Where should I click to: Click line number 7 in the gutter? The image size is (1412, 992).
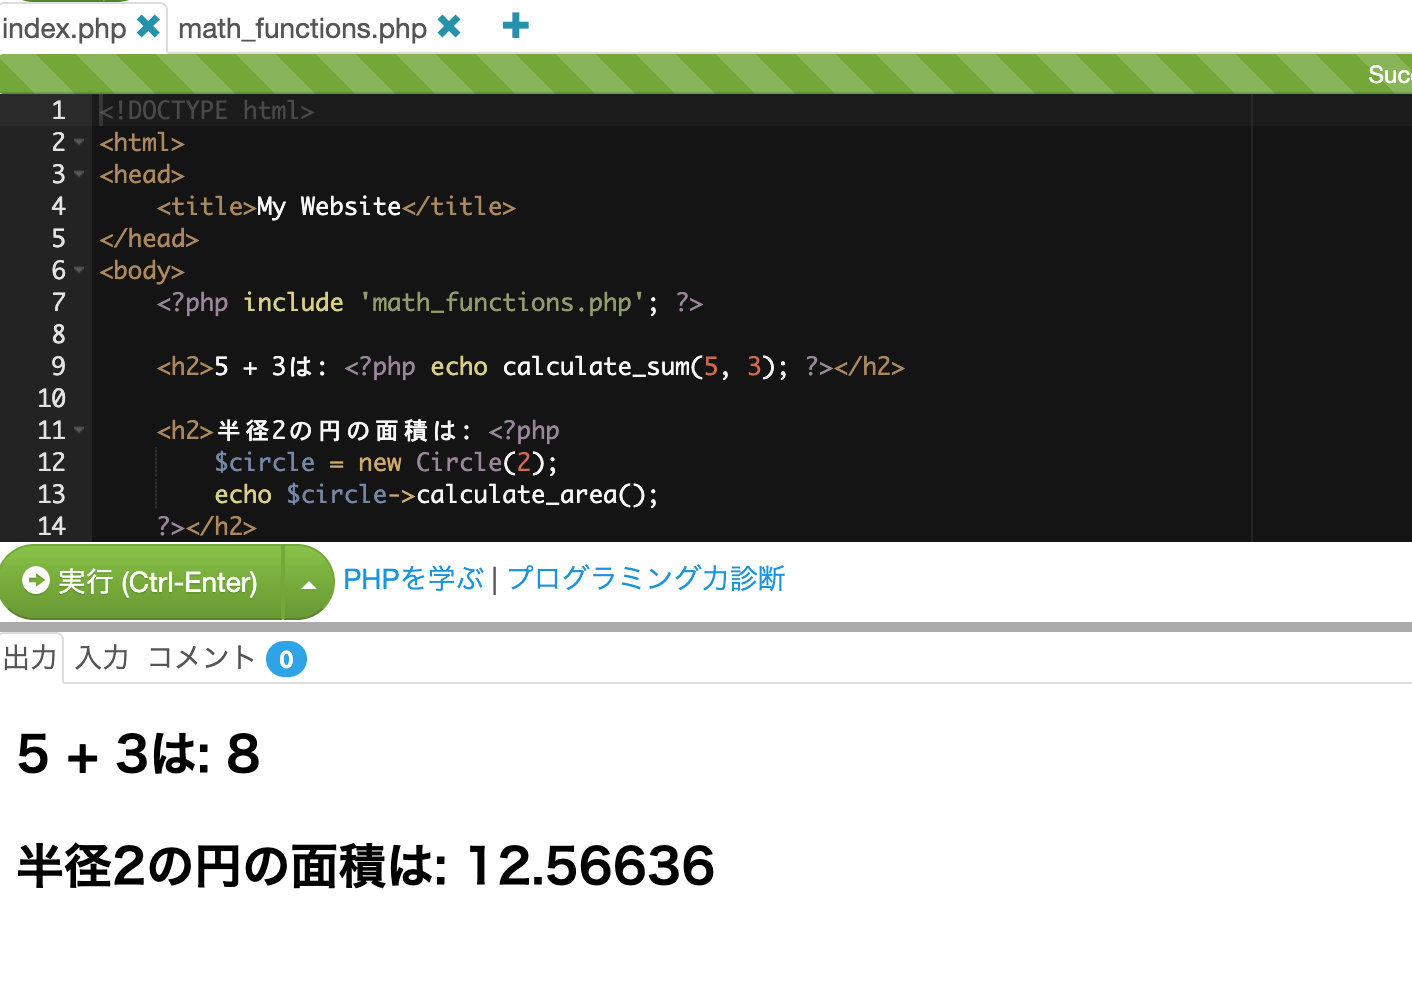(58, 302)
